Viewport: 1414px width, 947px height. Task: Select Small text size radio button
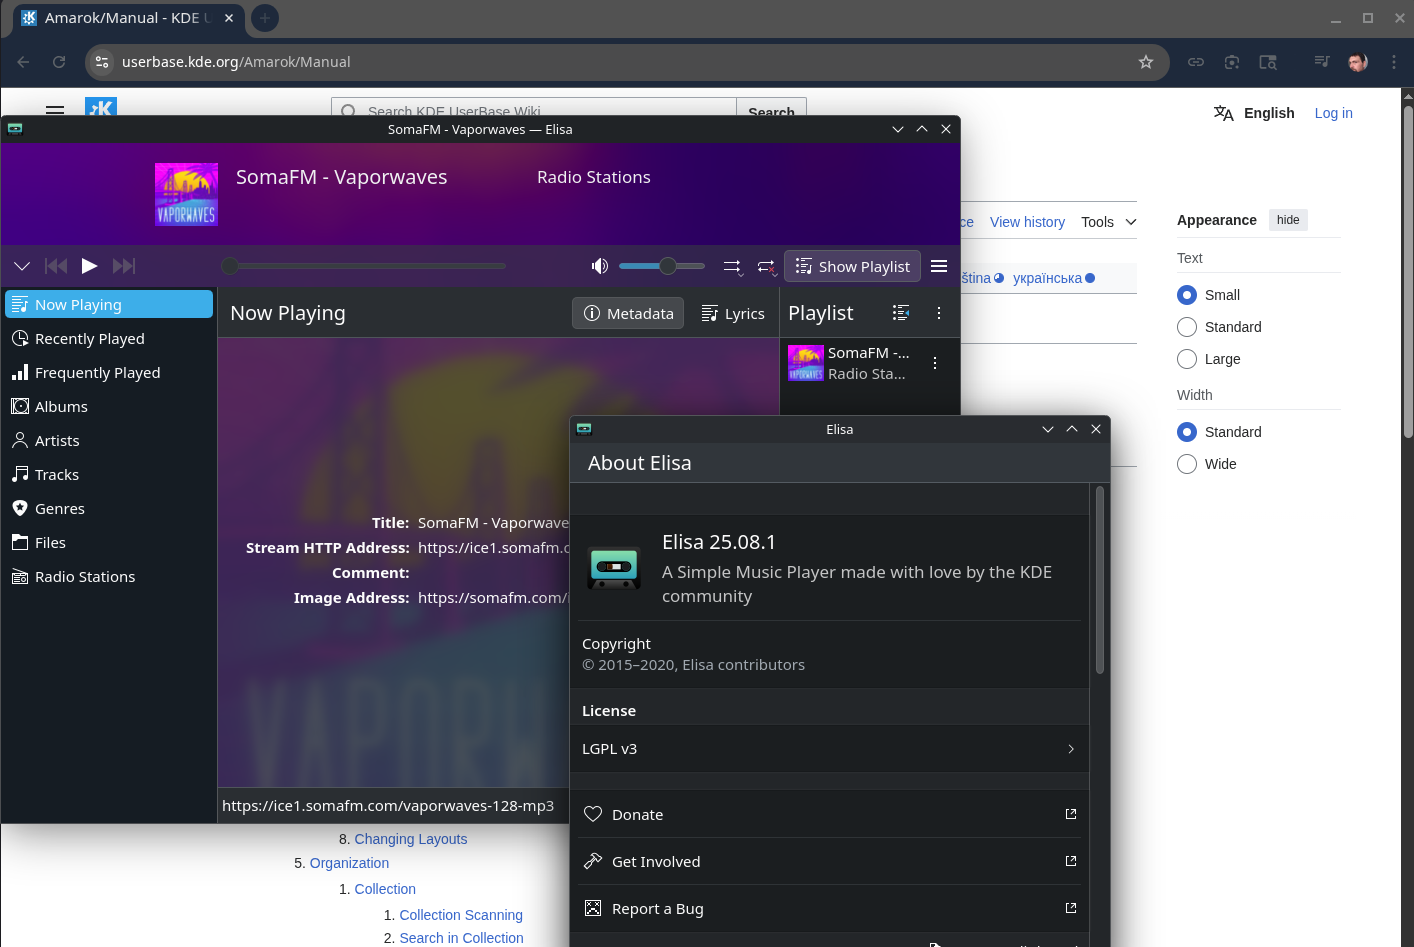[1187, 295]
